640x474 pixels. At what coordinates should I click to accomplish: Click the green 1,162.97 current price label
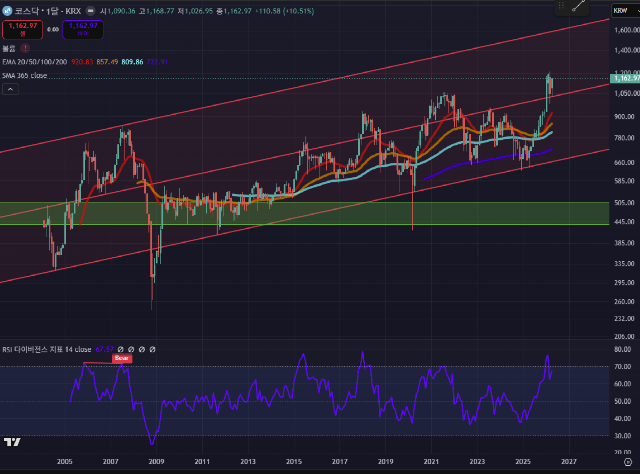[625, 78]
